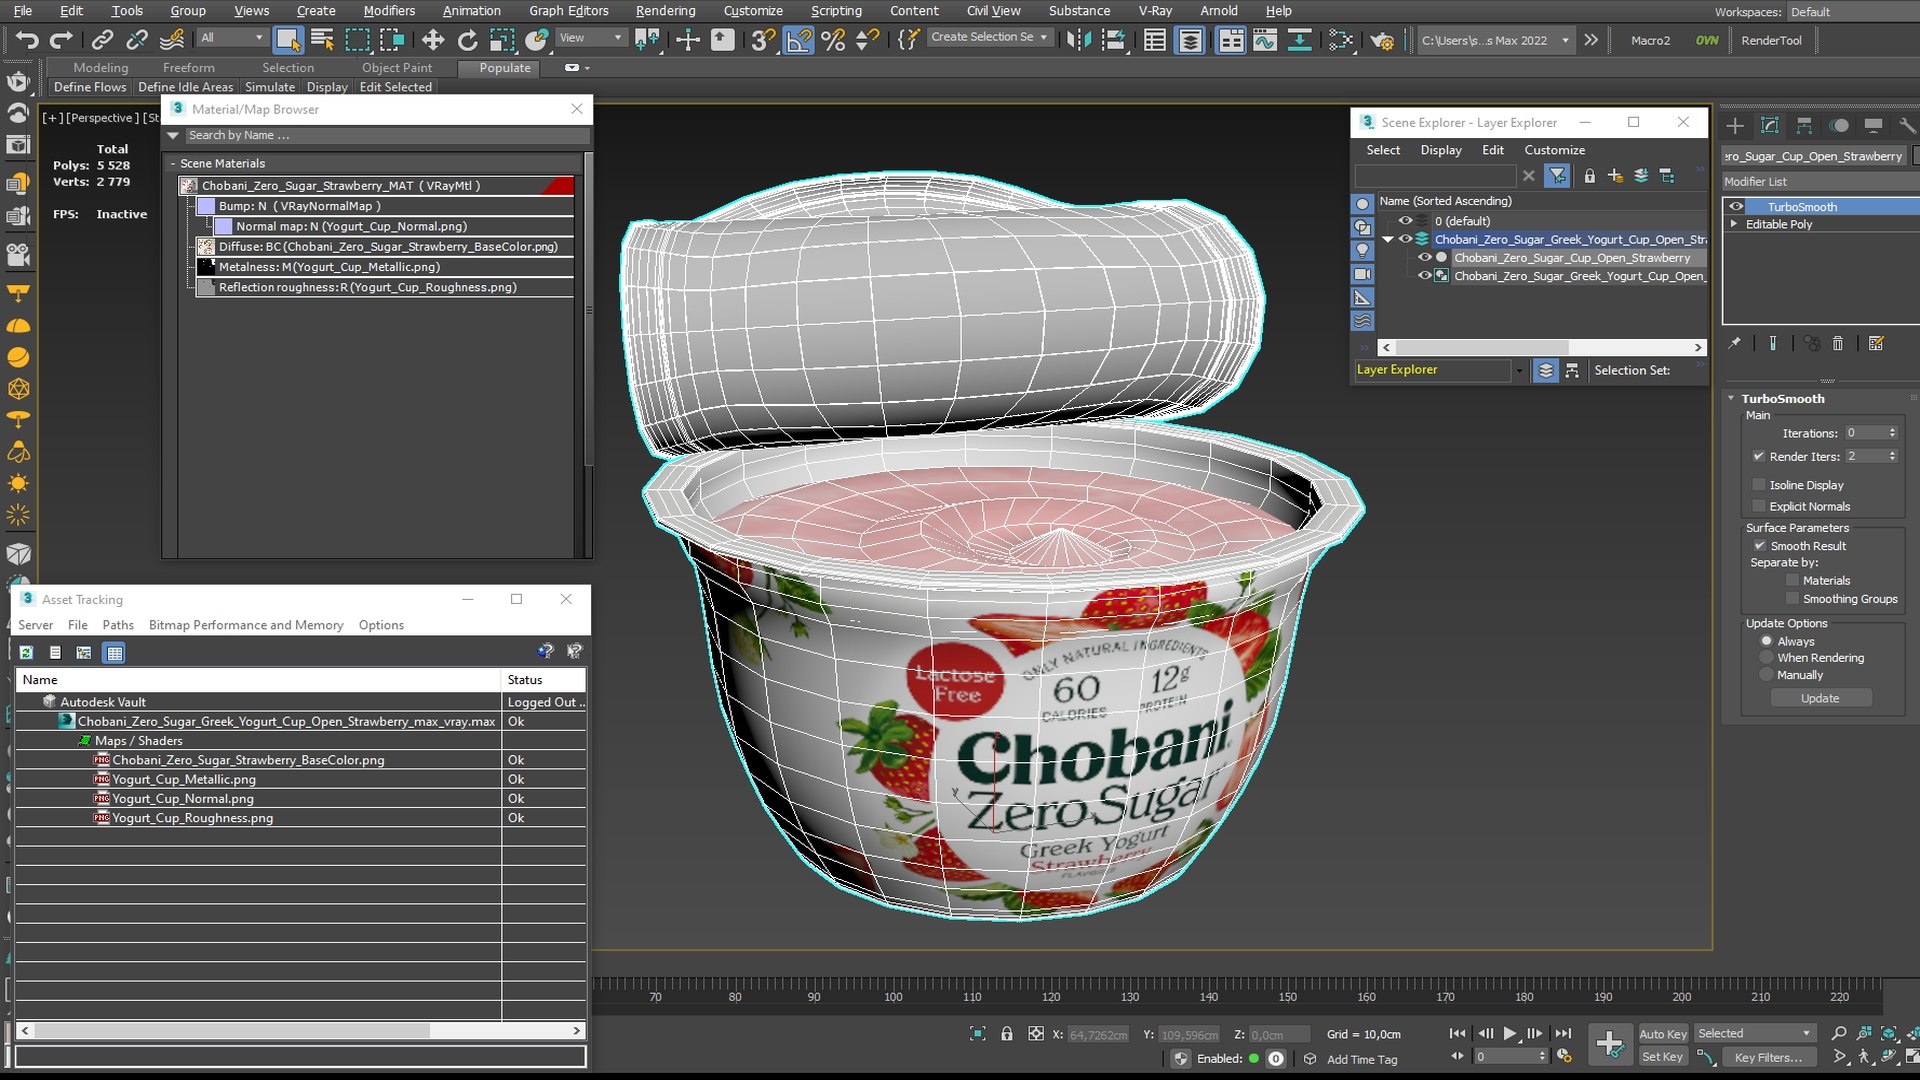
Task: Click the Update button in TurboSmooth
Action: 1820,698
